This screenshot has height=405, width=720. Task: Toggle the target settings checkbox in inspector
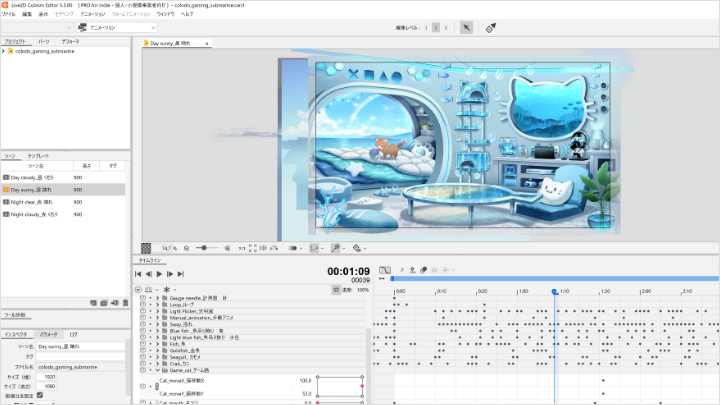[x=40, y=395]
